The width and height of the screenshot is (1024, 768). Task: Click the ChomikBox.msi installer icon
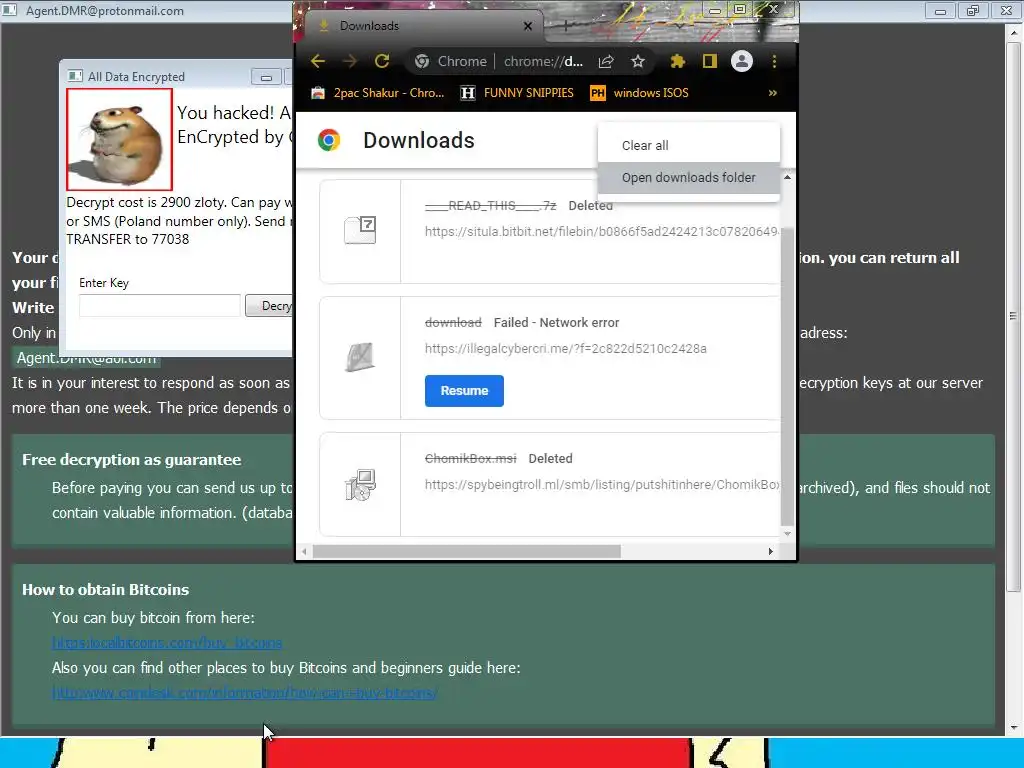360,485
